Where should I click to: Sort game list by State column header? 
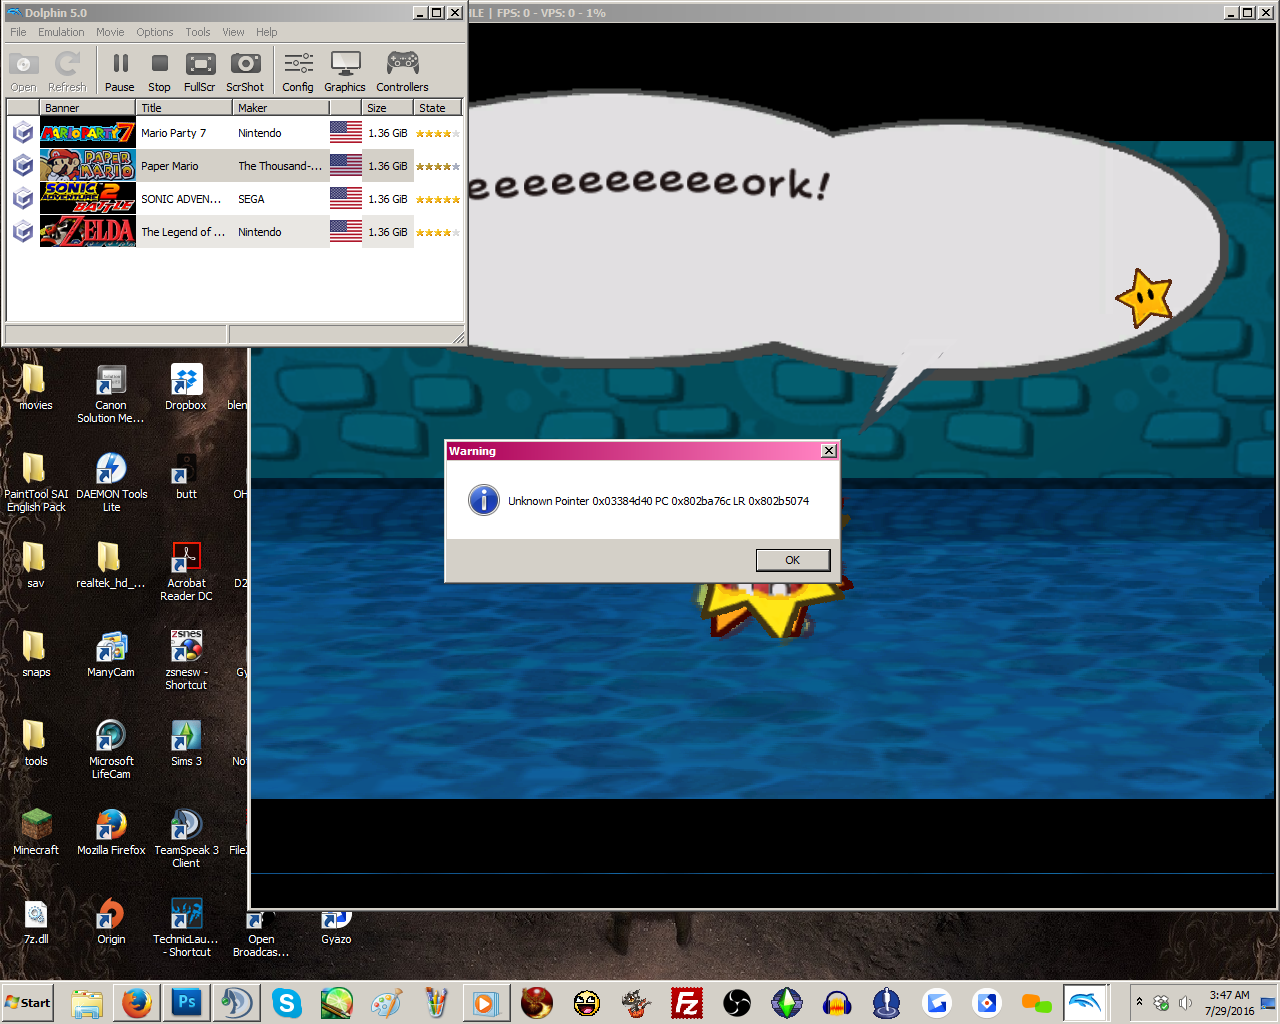(438, 108)
